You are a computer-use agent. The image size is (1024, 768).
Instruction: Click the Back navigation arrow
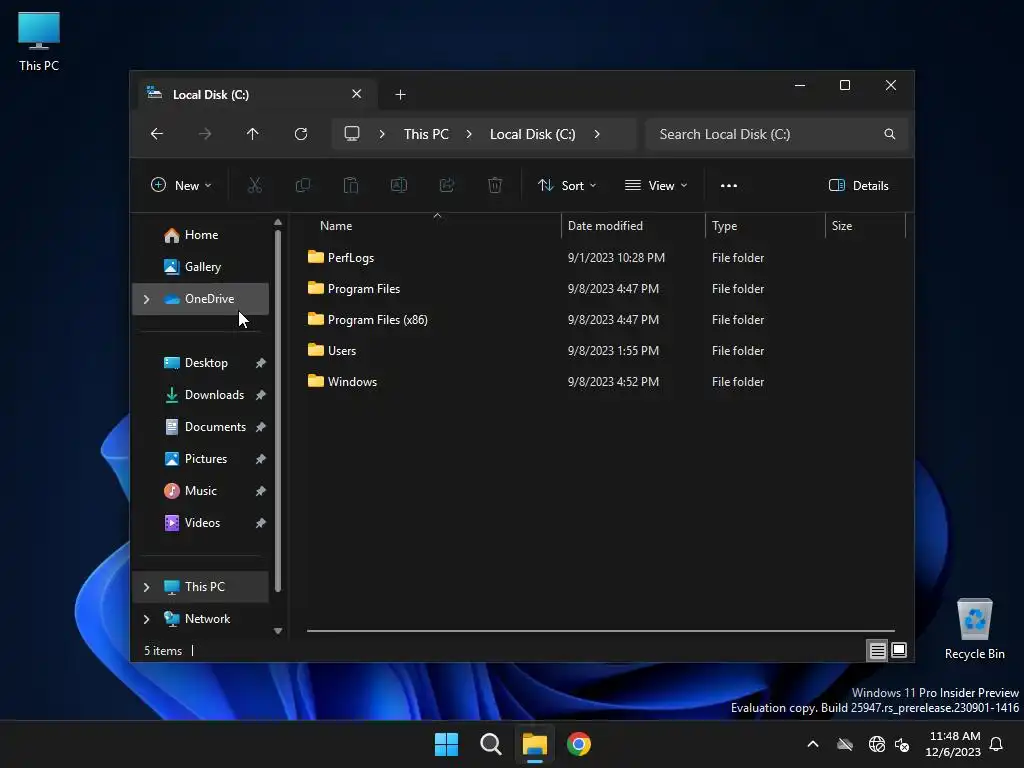pyautogui.click(x=157, y=134)
